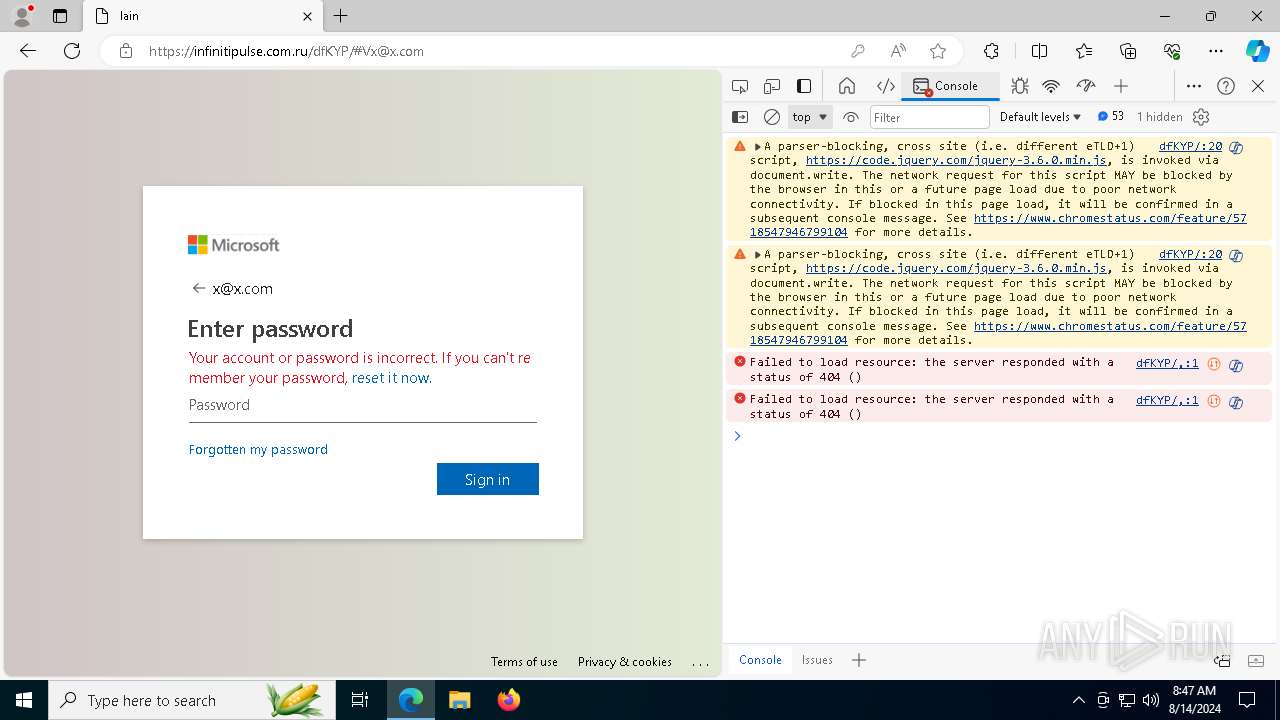Expand the second parser-blocking warning message

[758, 254]
